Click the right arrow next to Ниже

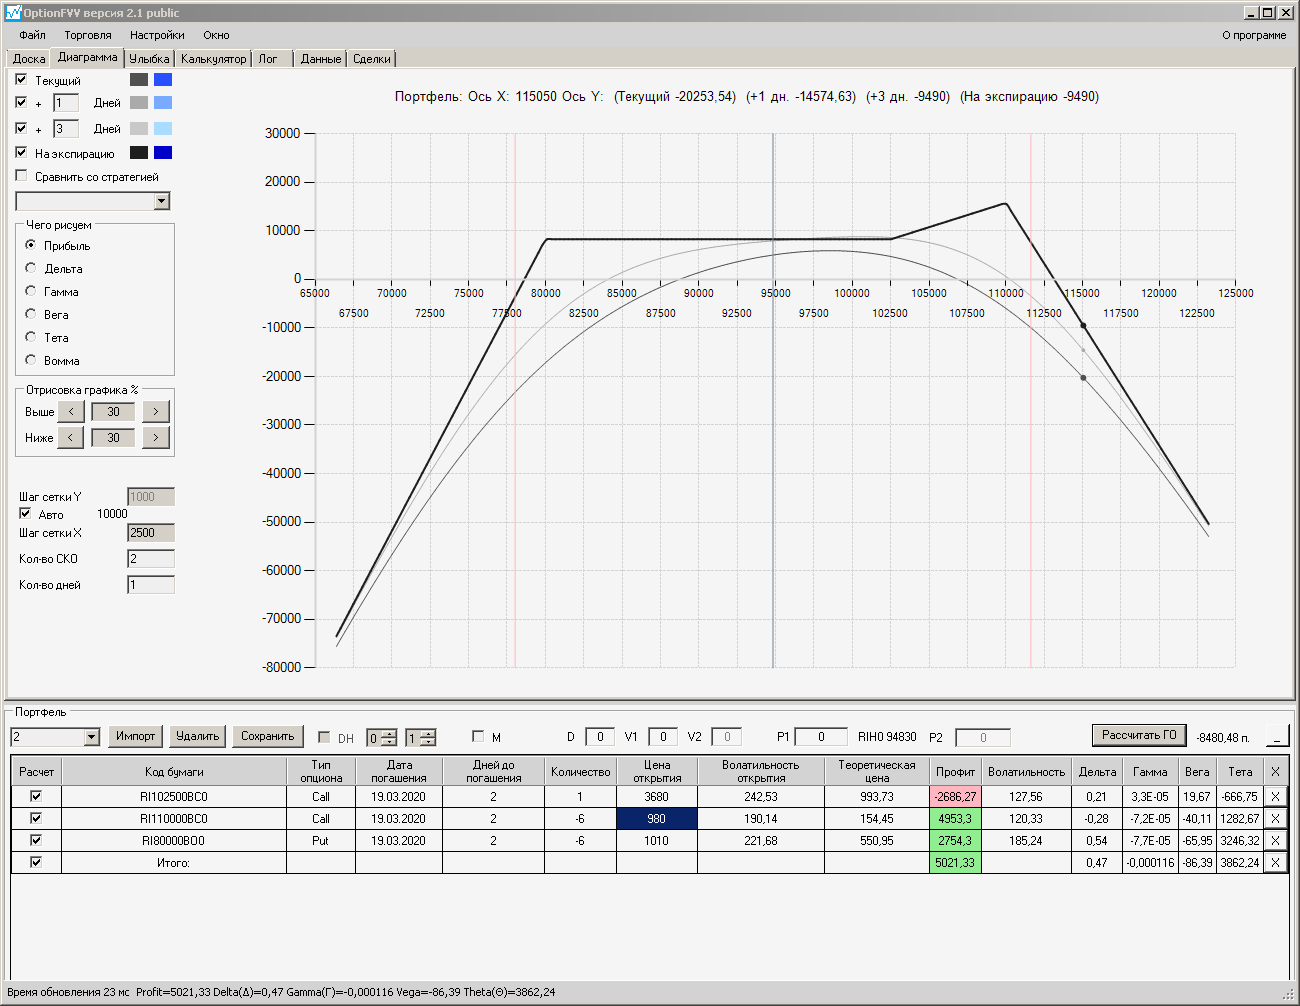click(156, 437)
